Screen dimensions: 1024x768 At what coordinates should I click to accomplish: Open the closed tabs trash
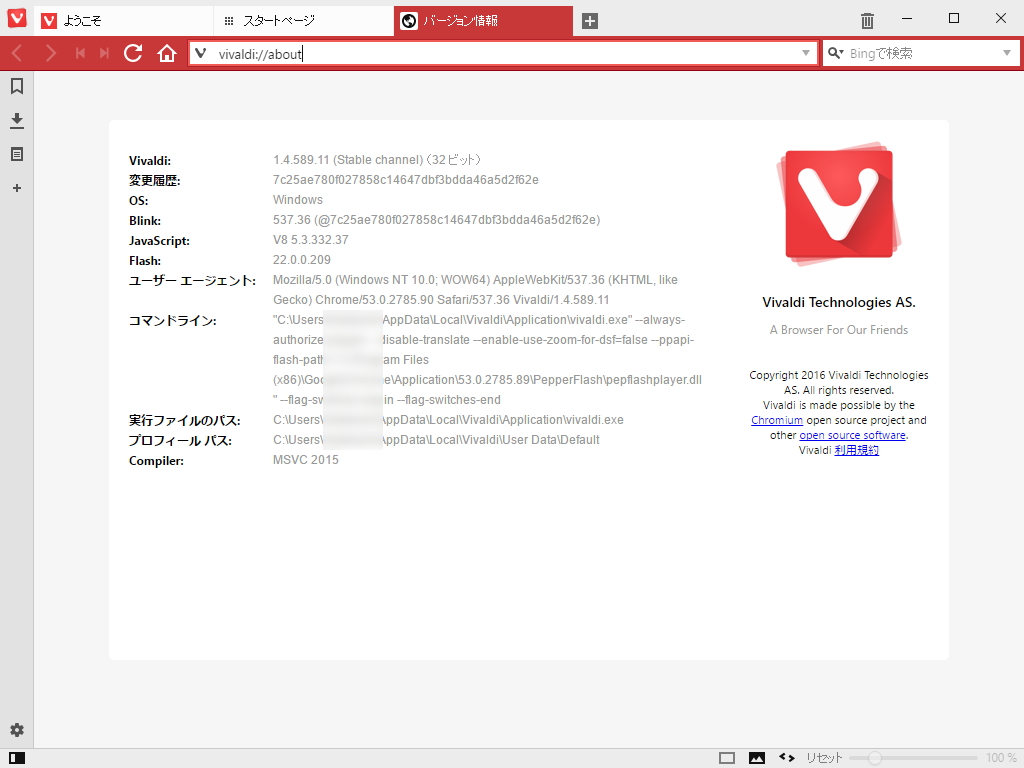coord(866,18)
